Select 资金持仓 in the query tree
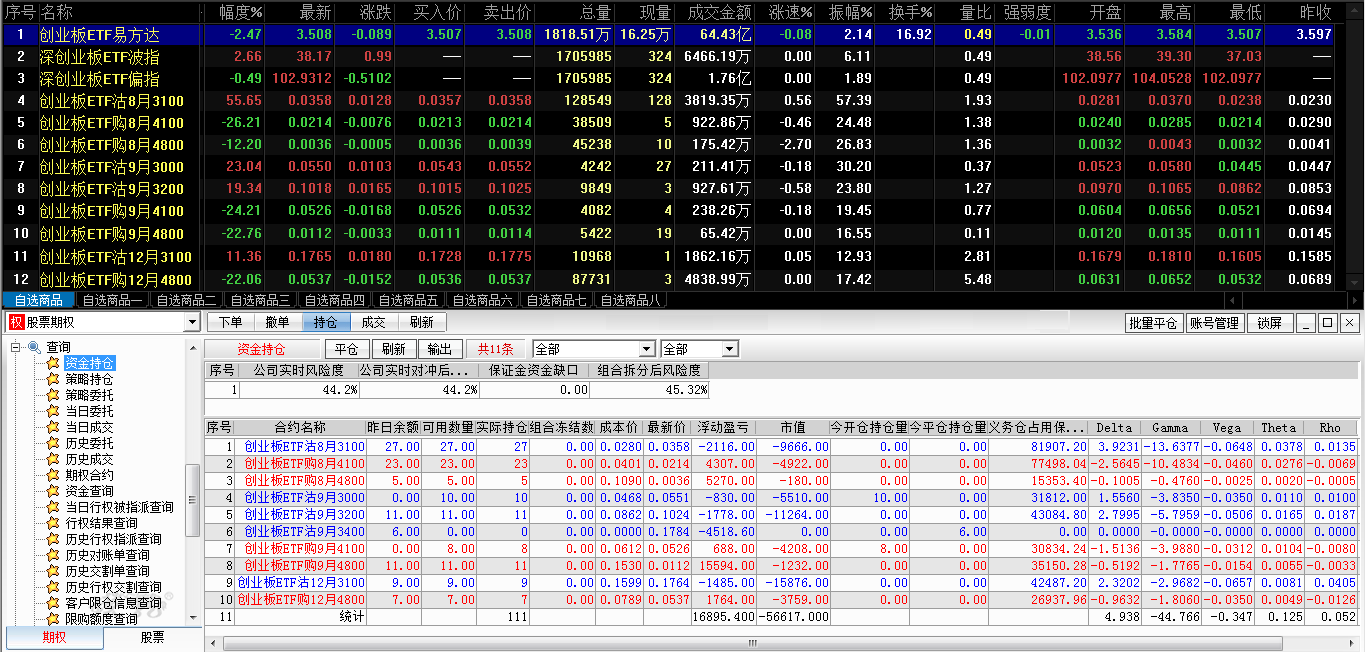The width and height of the screenshot is (1365, 652). [x=89, y=363]
